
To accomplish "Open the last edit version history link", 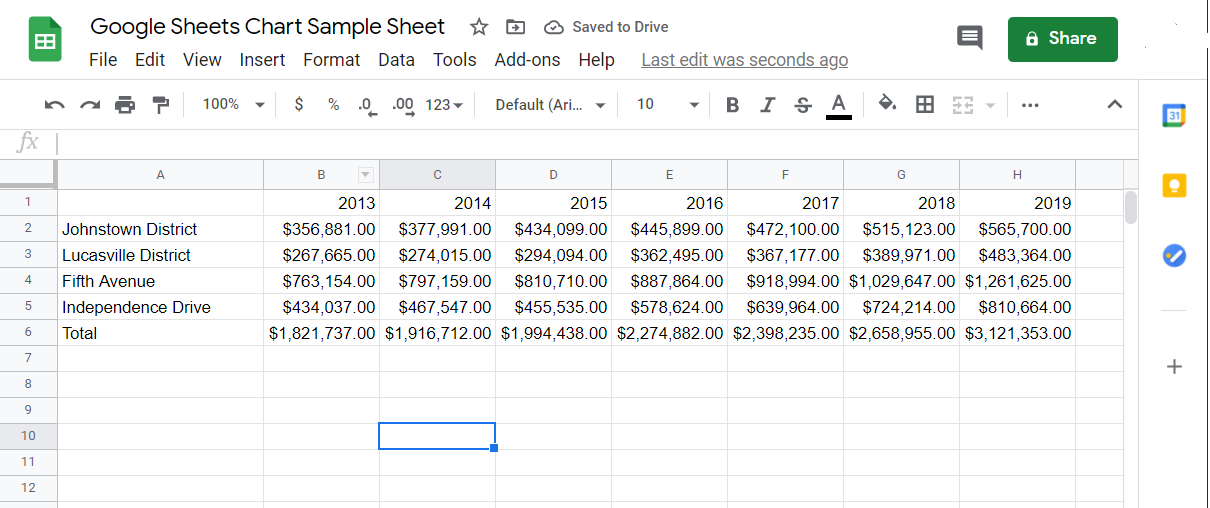I will 744,60.
